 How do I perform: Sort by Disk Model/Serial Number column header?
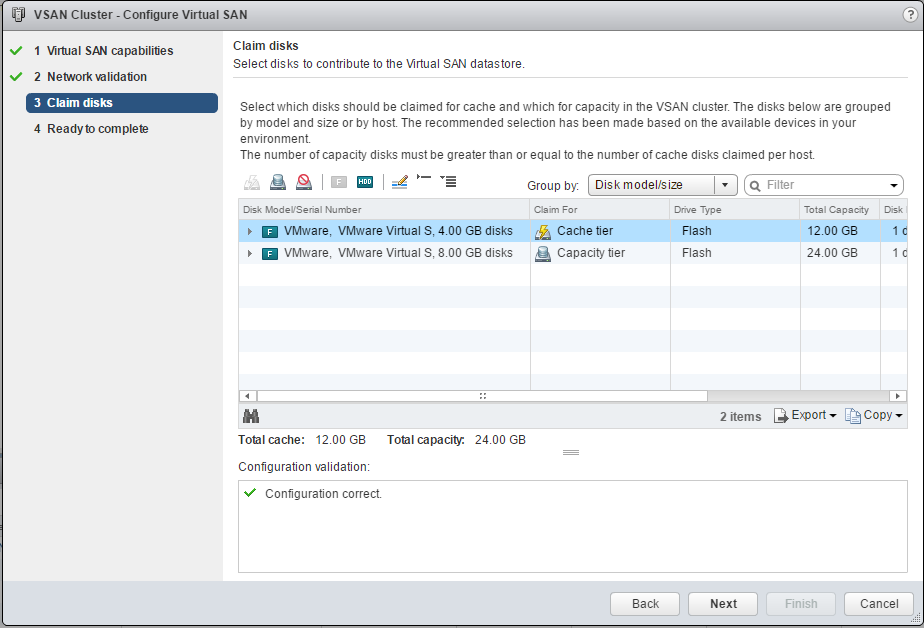tap(384, 210)
